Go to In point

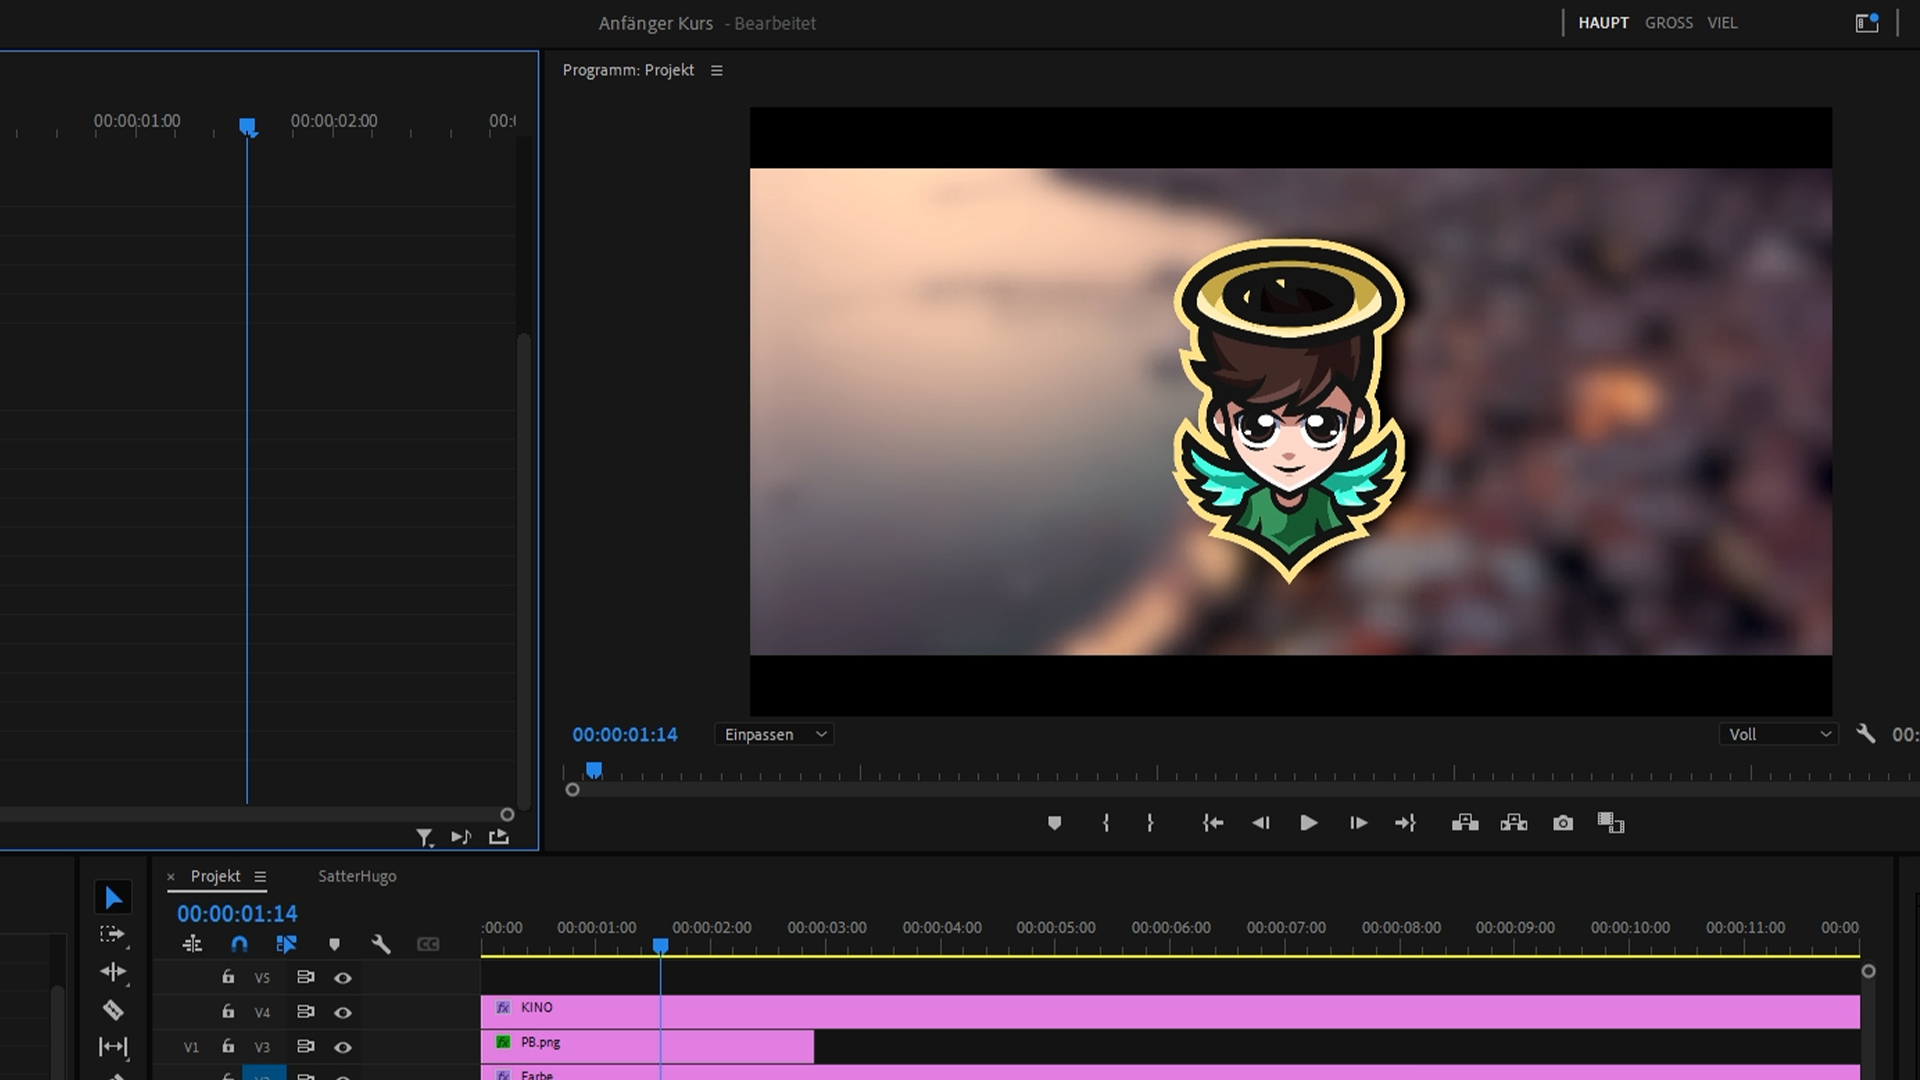pos(1213,823)
